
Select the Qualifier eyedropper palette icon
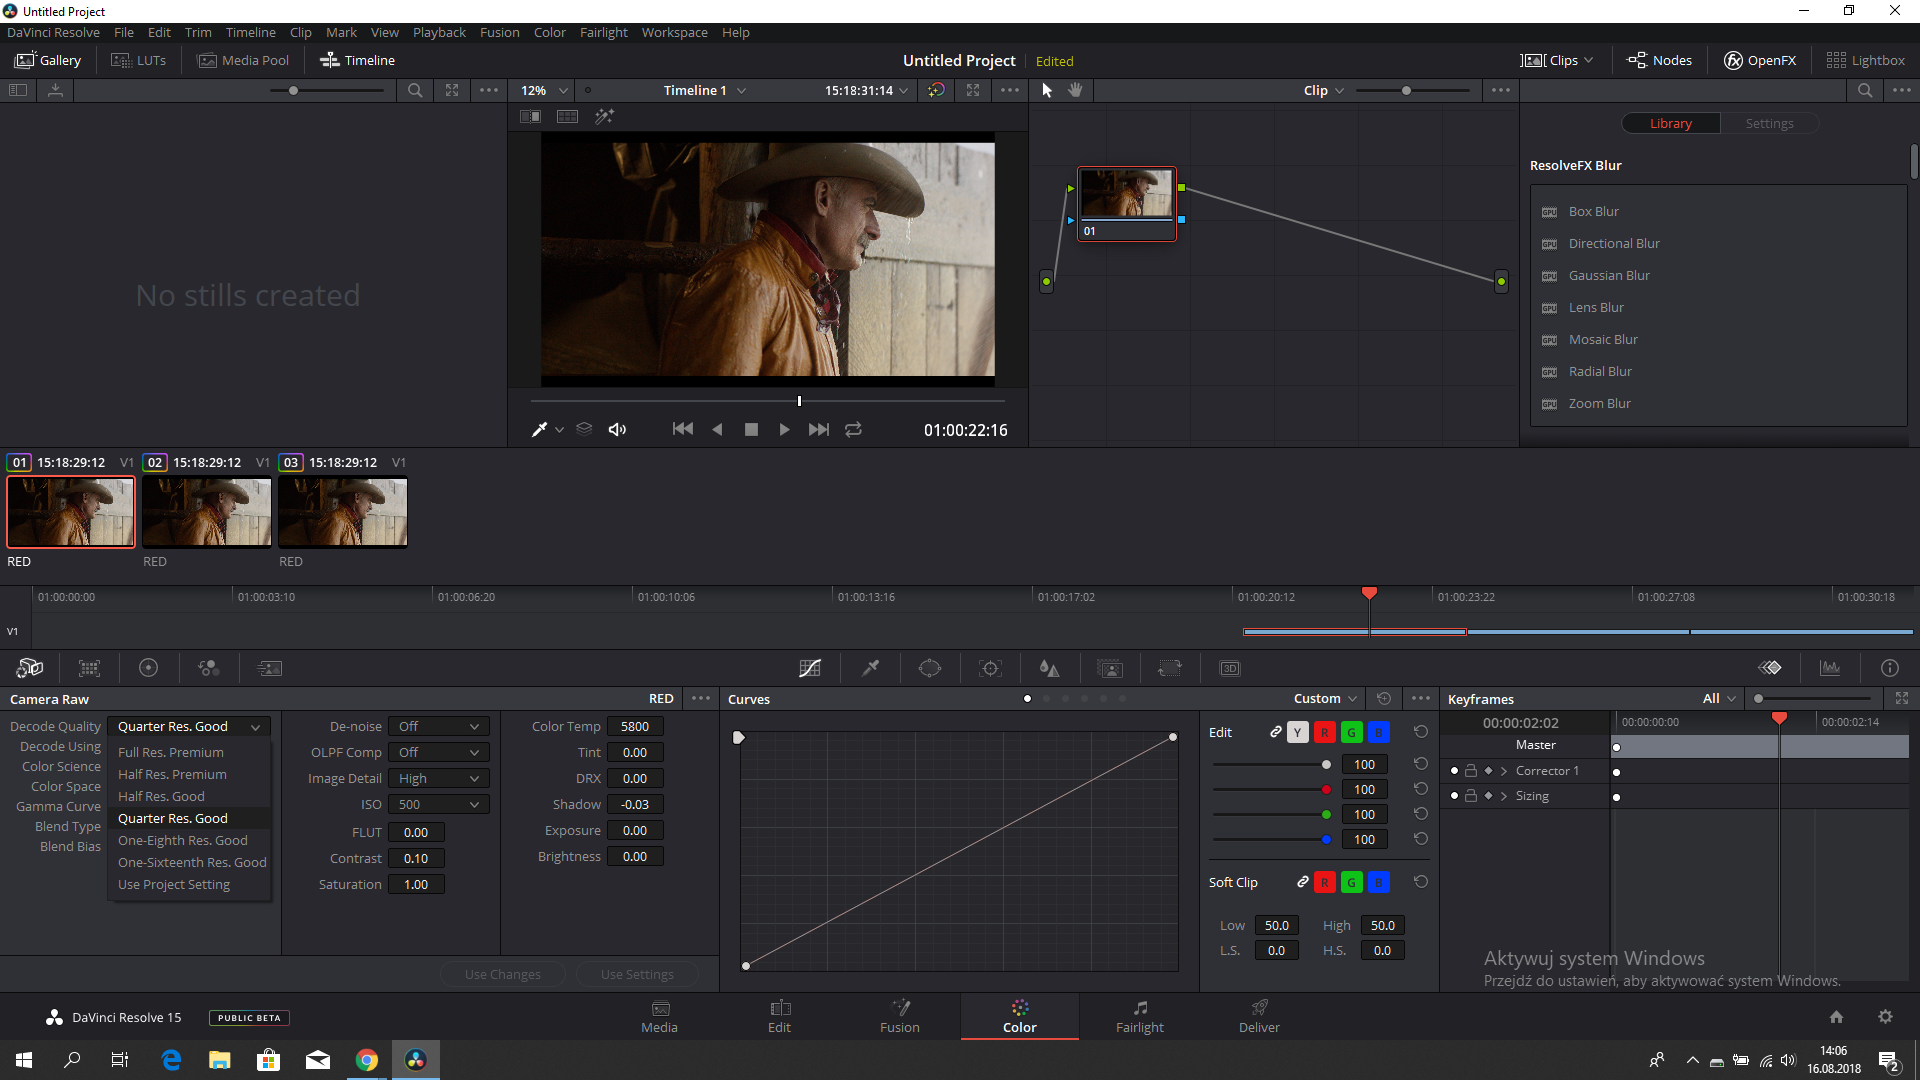pos(870,668)
